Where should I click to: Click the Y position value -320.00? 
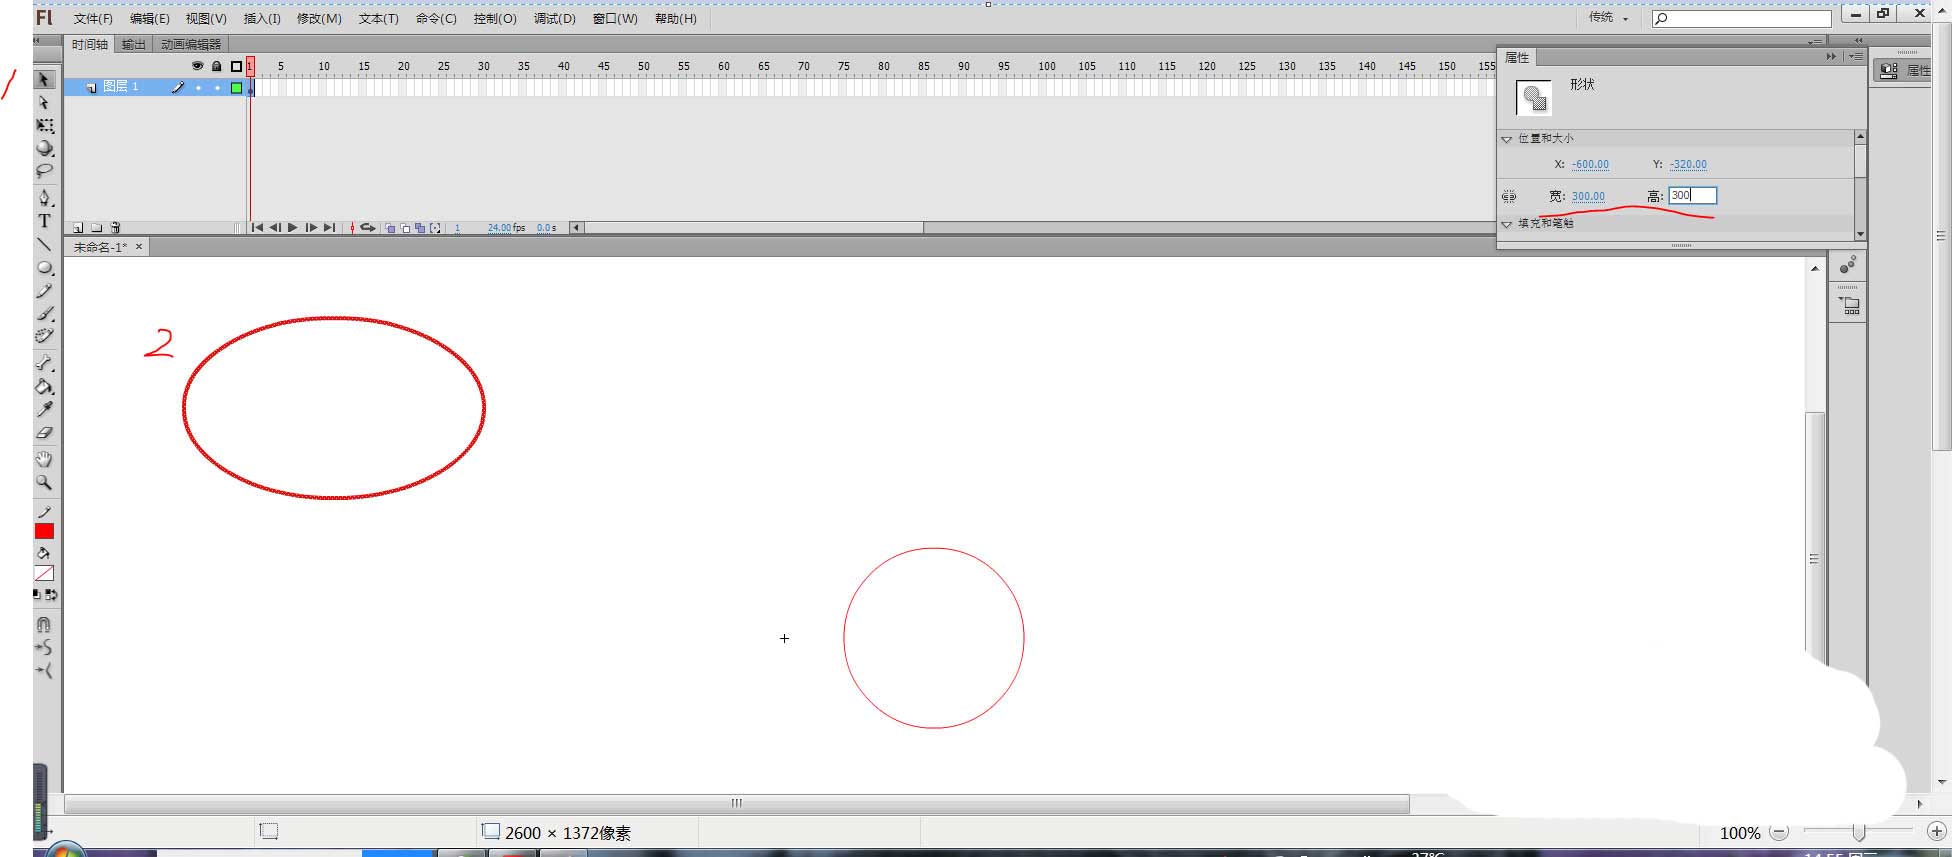(1688, 165)
